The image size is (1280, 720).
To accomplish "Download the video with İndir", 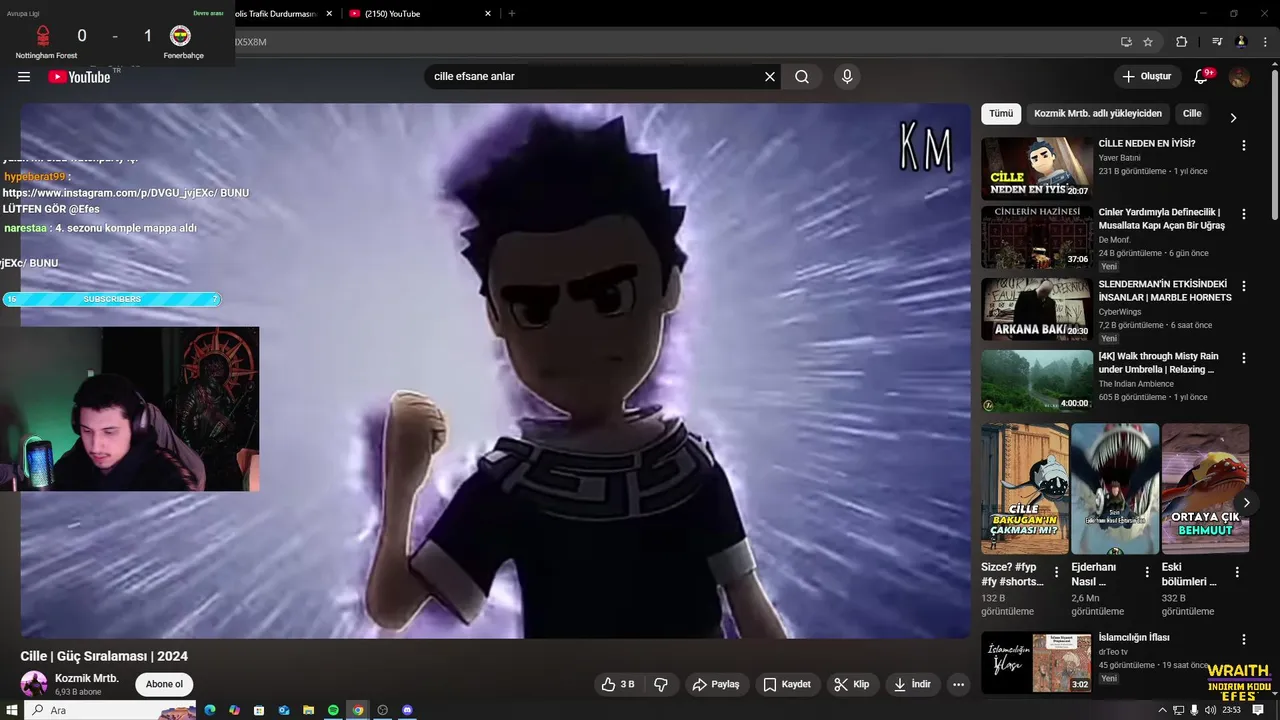I will [912, 684].
